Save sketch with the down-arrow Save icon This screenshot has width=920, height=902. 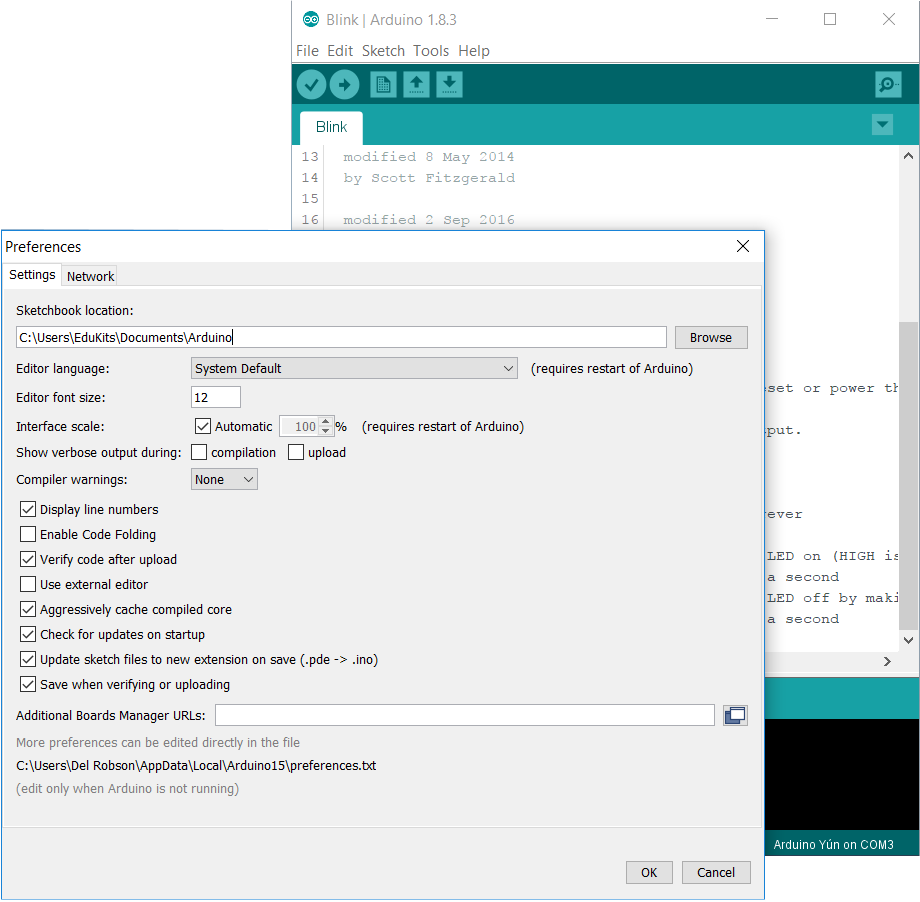449,85
